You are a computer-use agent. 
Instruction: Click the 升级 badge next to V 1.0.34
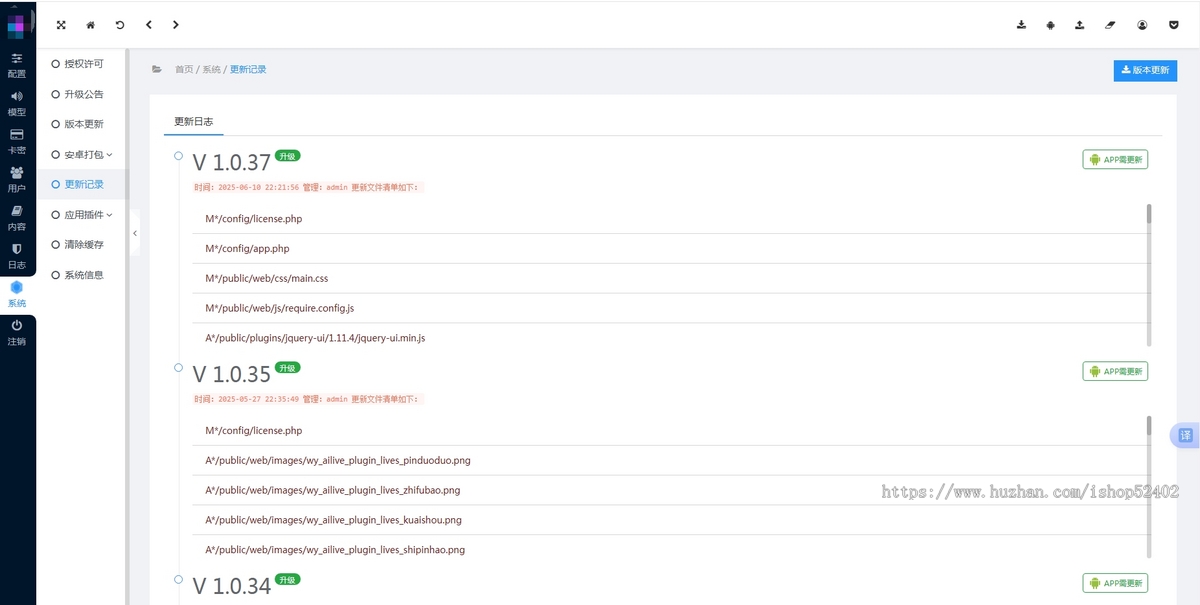coord(288,580)
